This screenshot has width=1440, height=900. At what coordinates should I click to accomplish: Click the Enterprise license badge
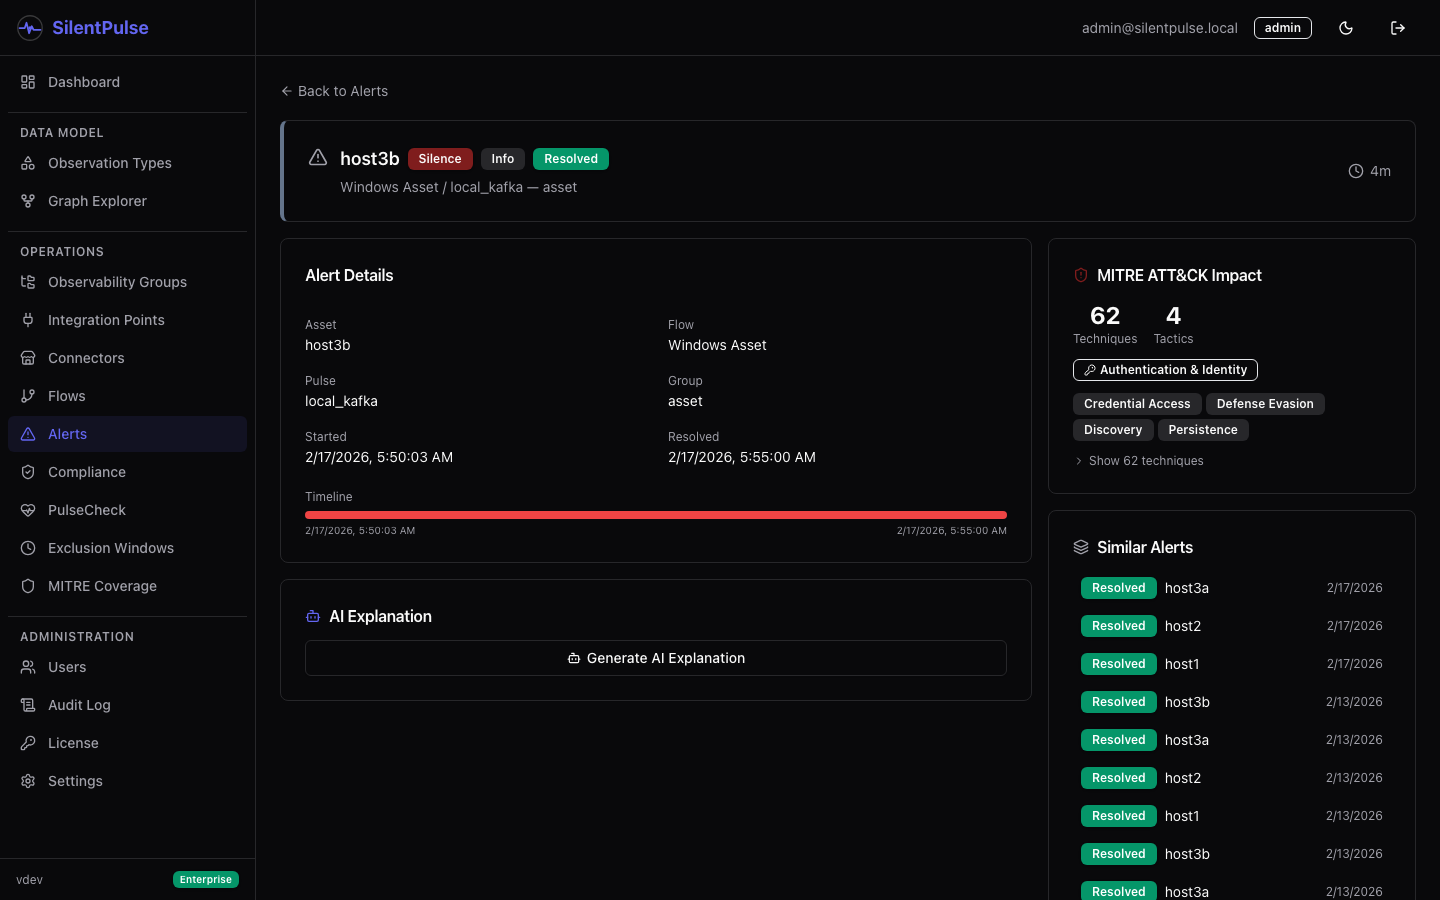206,880
